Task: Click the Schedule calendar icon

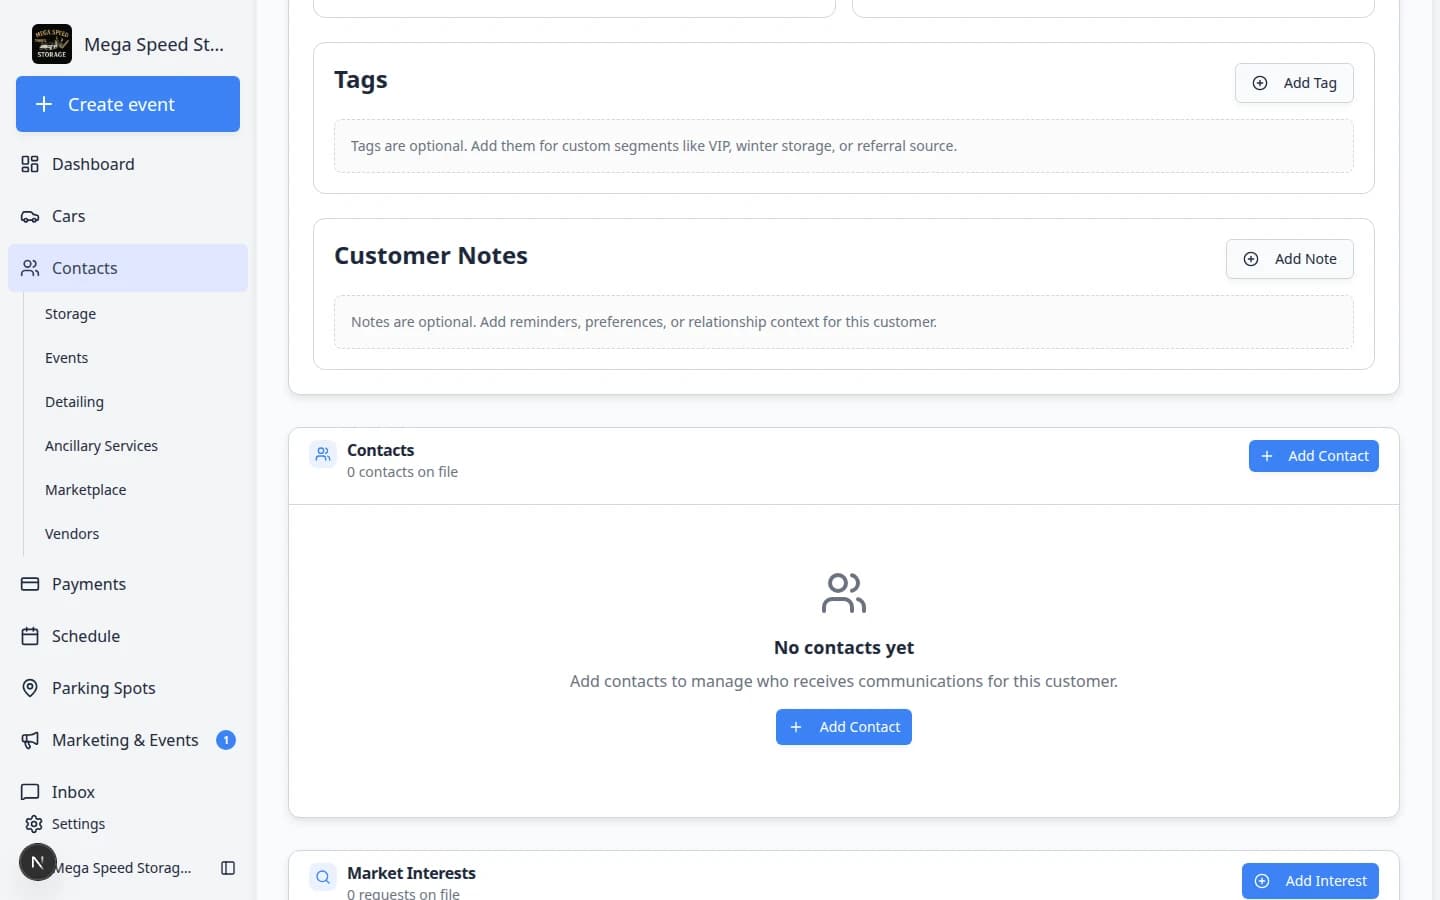Action: (x=30, y=636)
